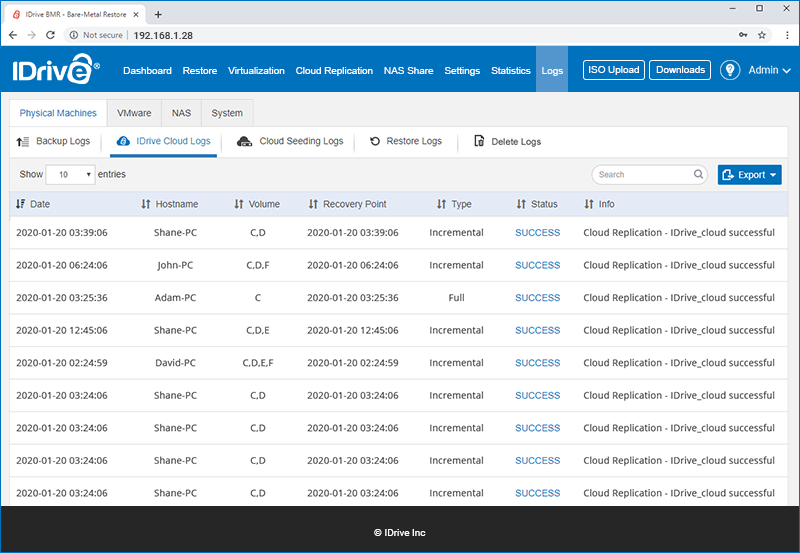
Task: Open Backup Logs sub-tab
Action: [54, 141]
